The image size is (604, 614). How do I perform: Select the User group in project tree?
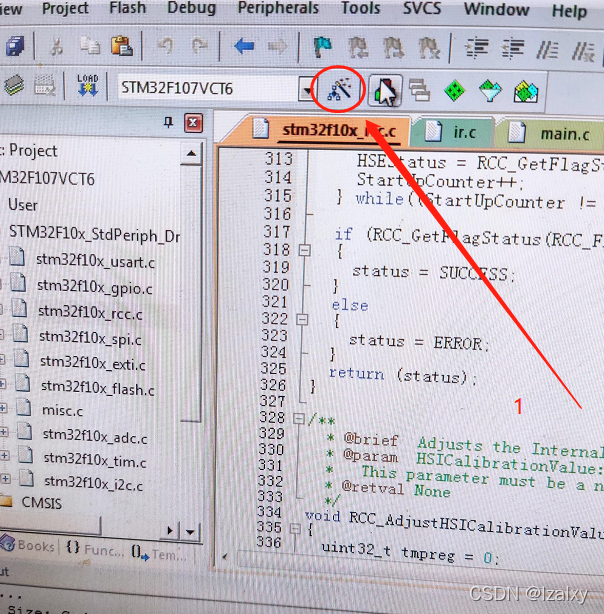[x=23, y=205]
